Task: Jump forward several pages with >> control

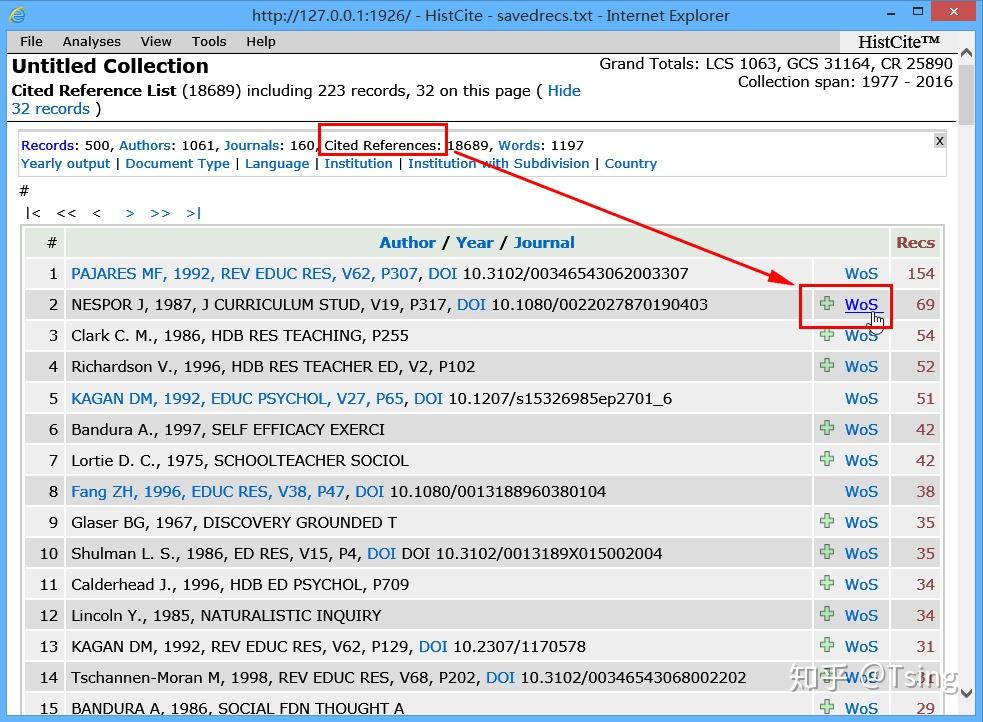Action: 160,213
